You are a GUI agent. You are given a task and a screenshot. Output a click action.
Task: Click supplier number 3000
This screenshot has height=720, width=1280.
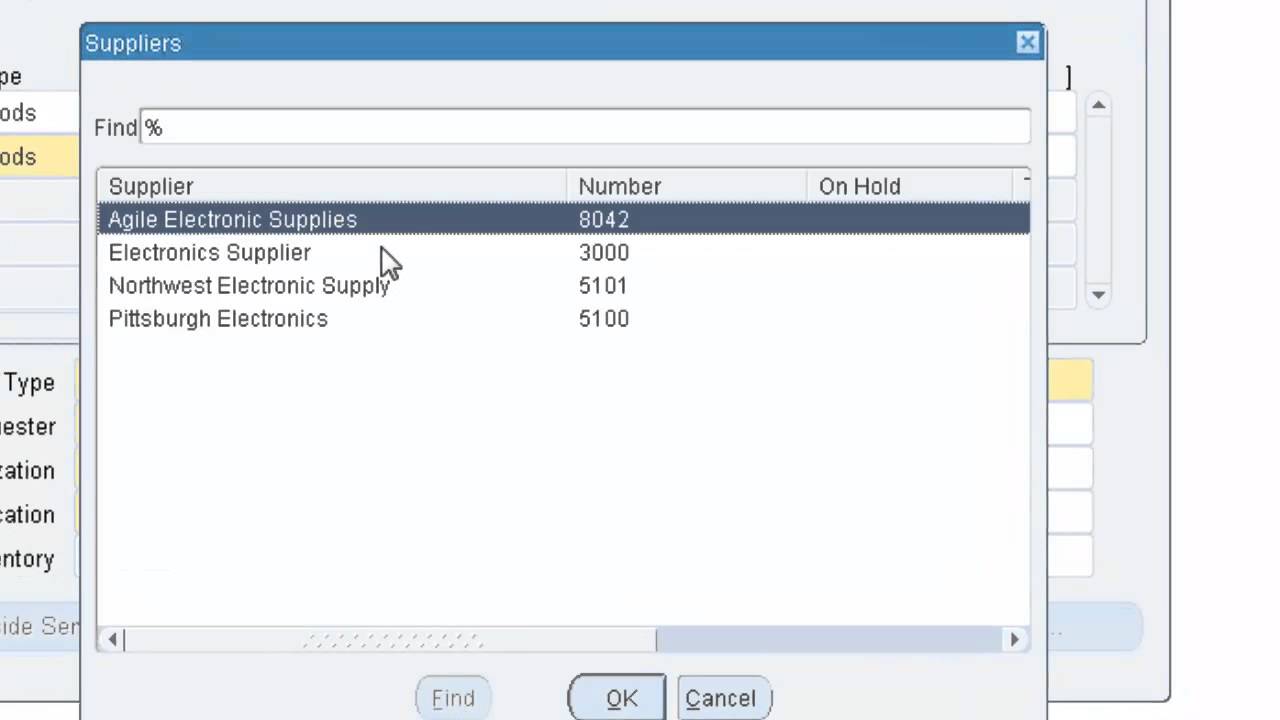604,252
